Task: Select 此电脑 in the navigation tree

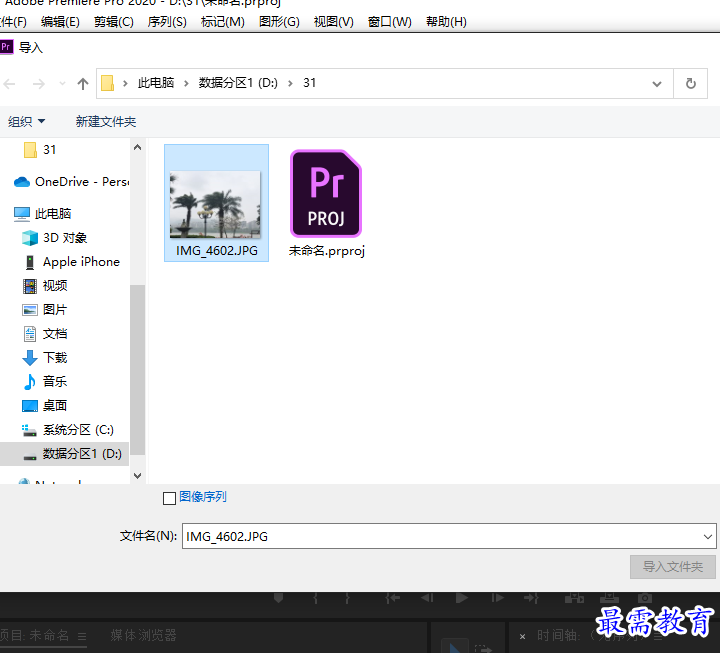Action: [53, 214]
